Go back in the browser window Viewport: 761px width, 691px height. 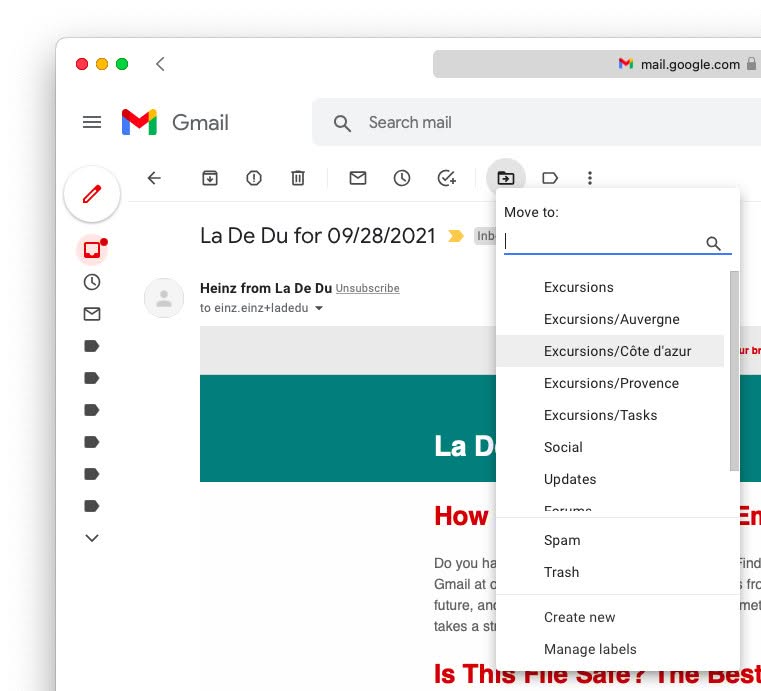(160, 64)
